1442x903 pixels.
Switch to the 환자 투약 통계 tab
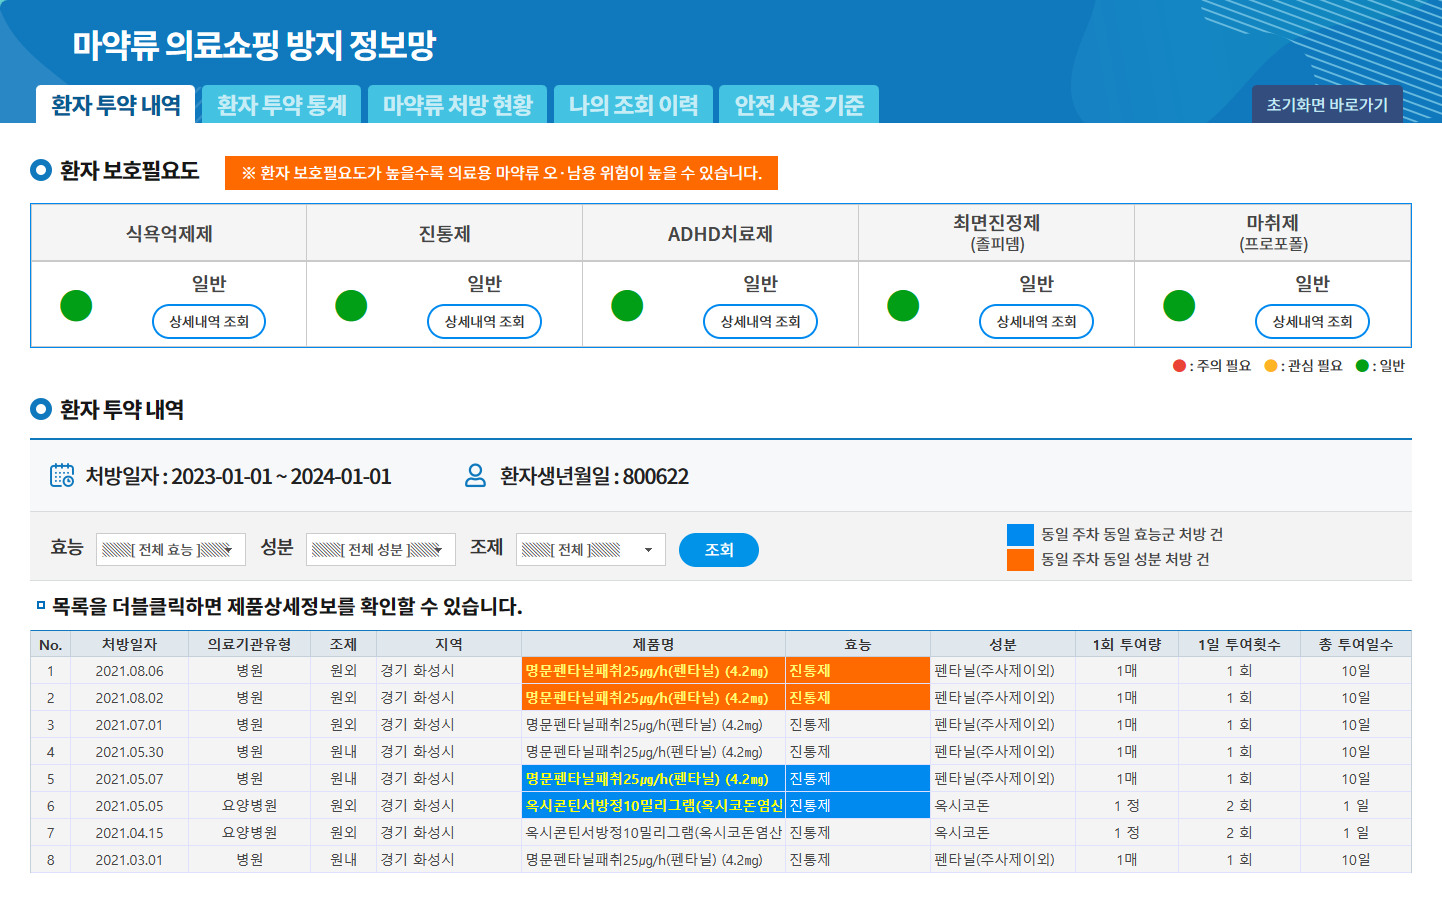coord(282,105)
